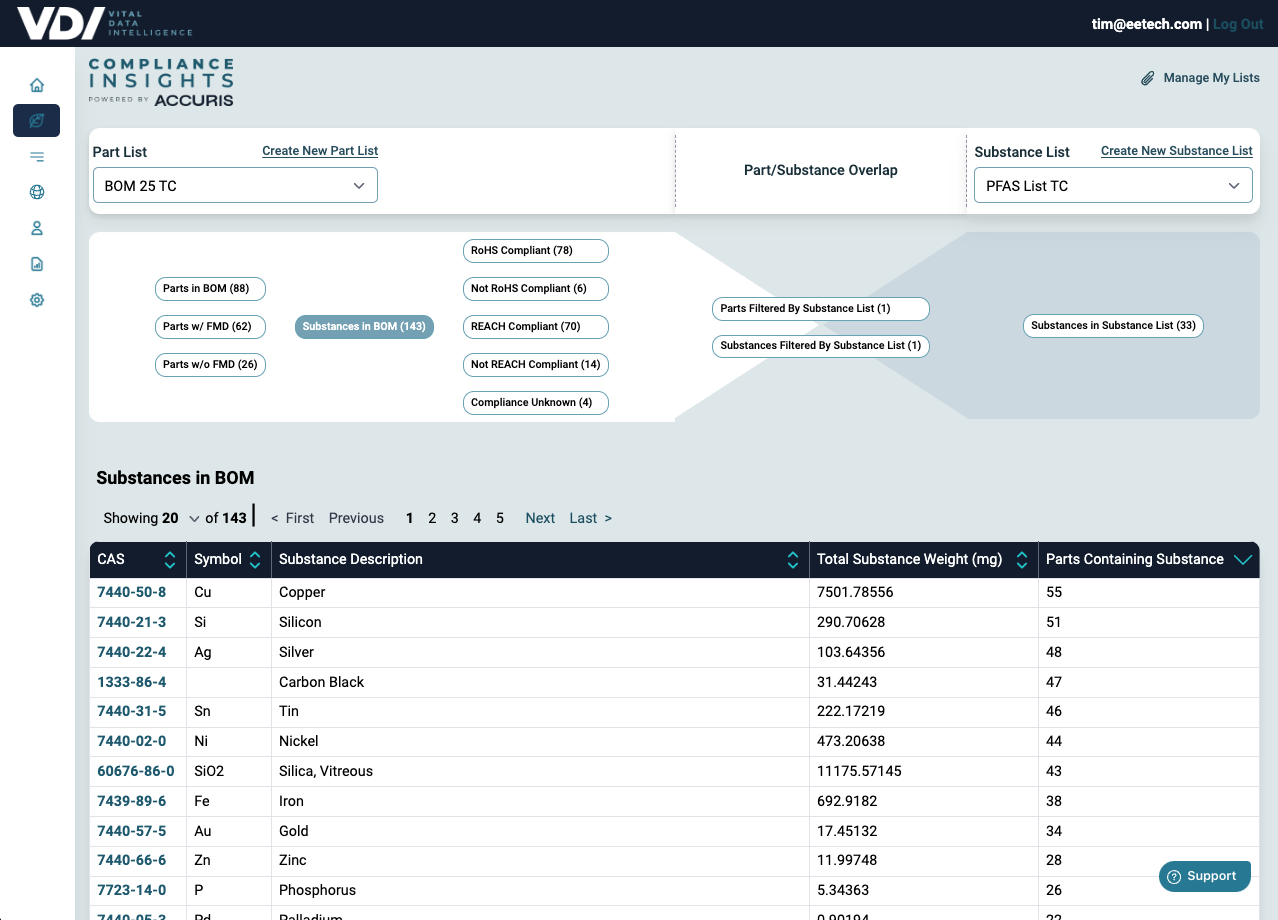Image resolution: width=1278 pixels, height=920 pixels.
Task: Click the weight value 11175.57145
Action: [x=859, y=771]
